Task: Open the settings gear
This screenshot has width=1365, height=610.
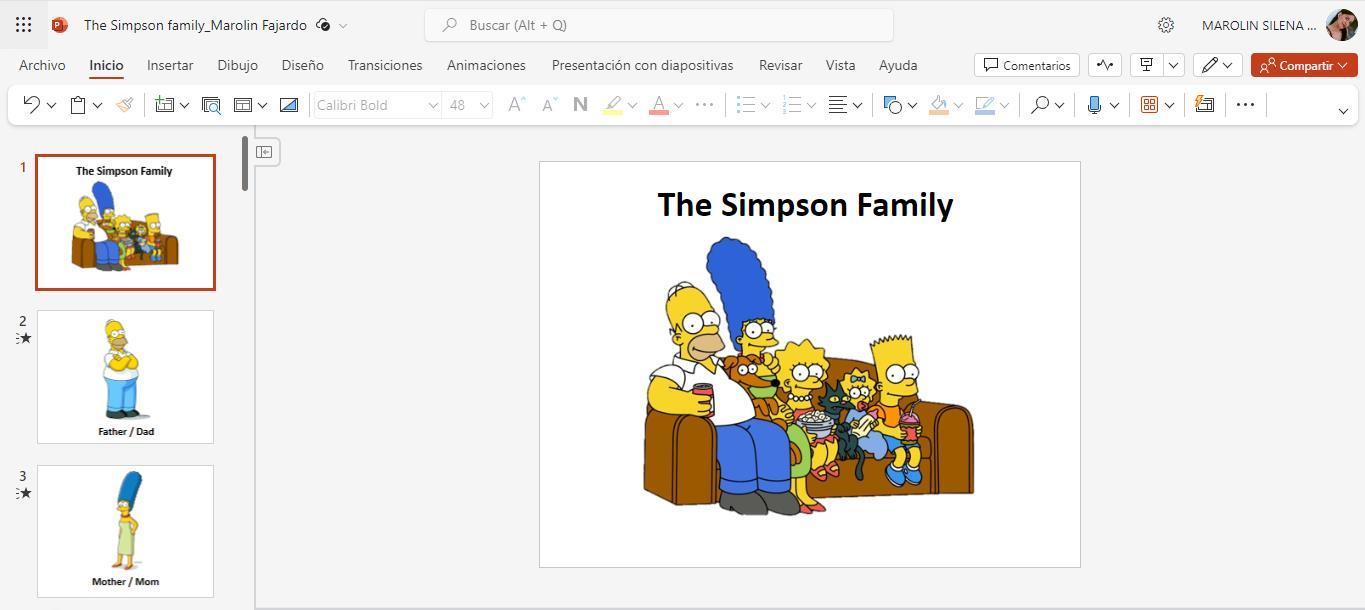Action: [x=1165, y=25]
